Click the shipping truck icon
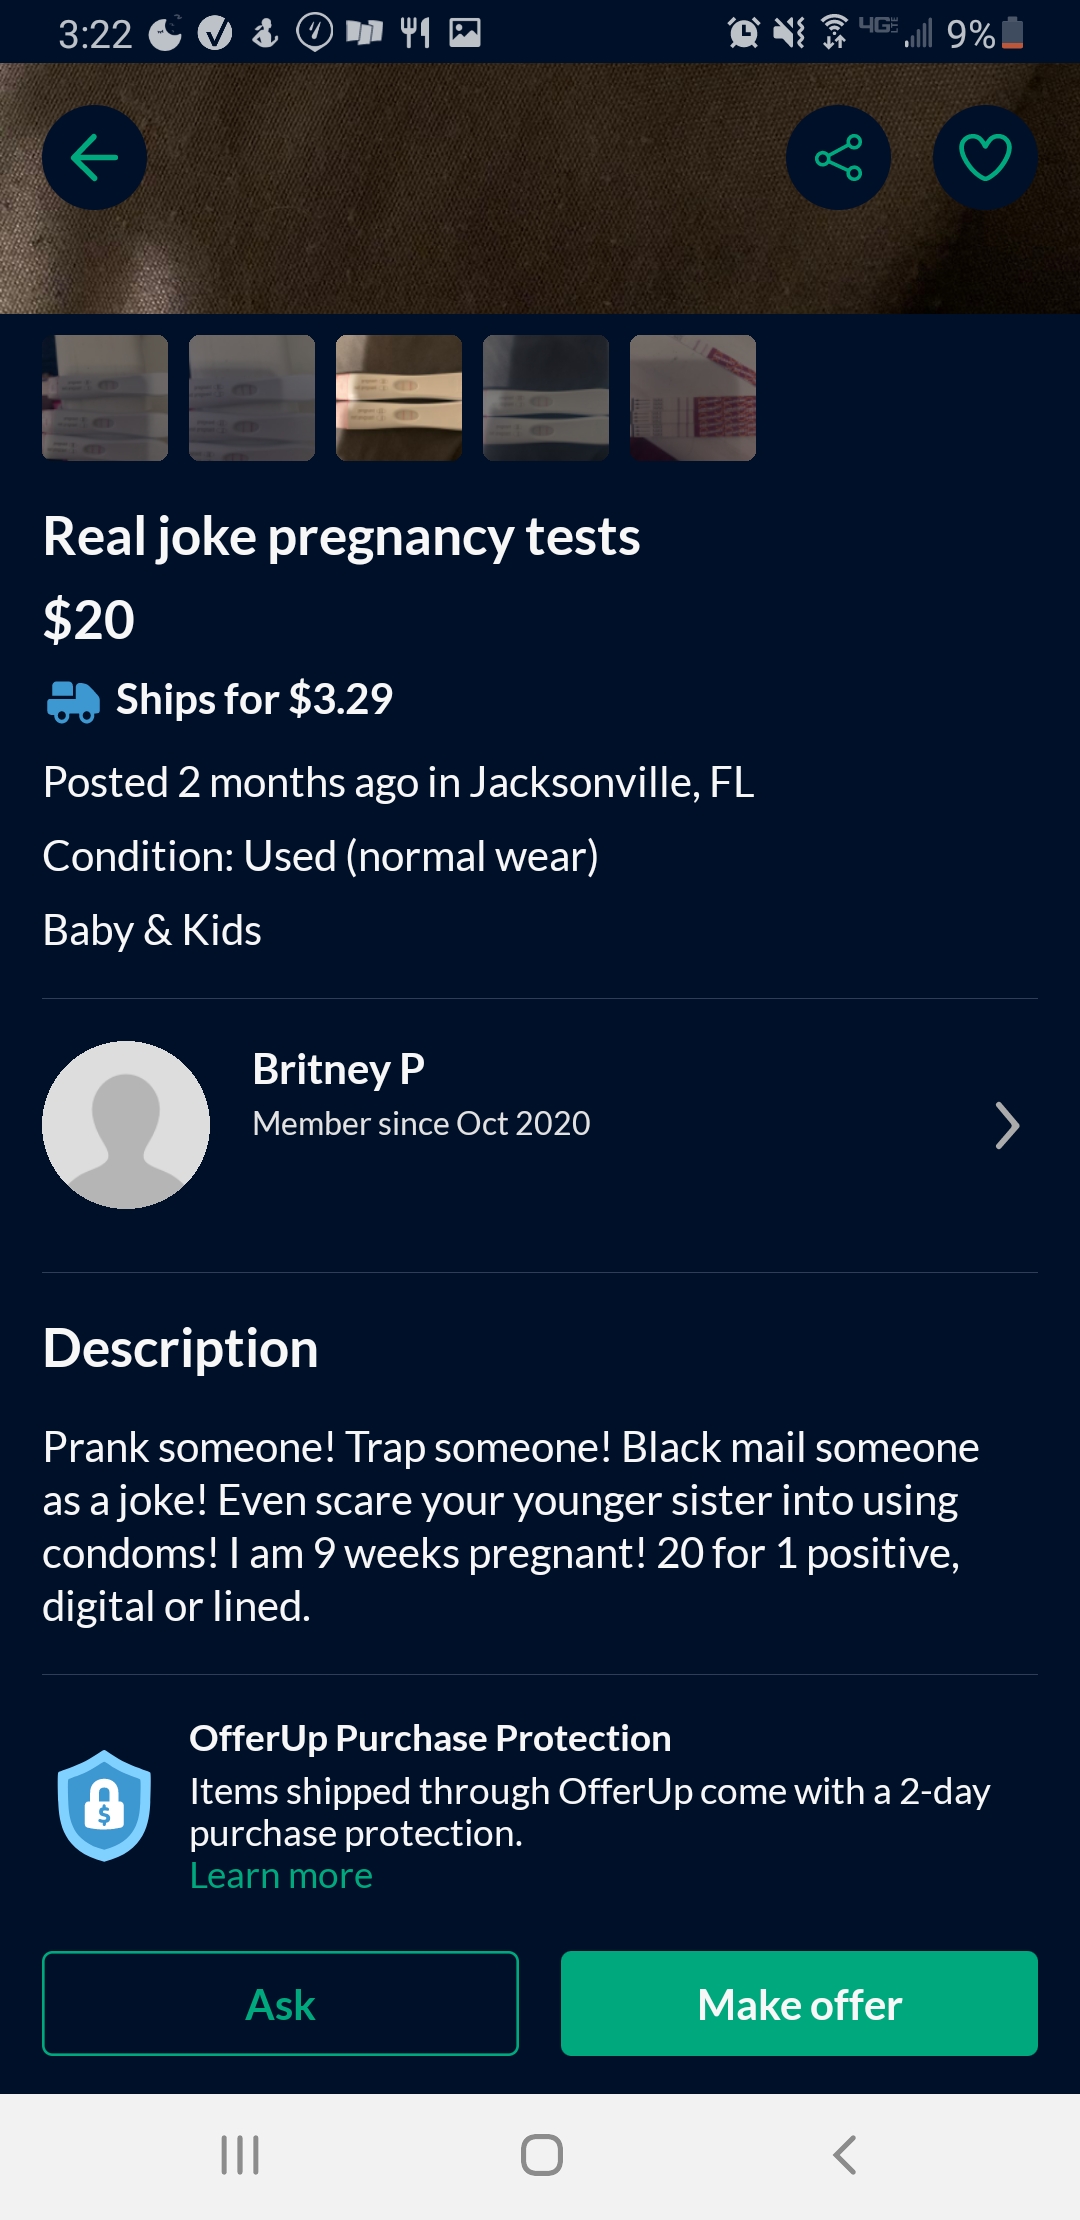Viewport: 1080px width, 2220px height. pos(73,701)
